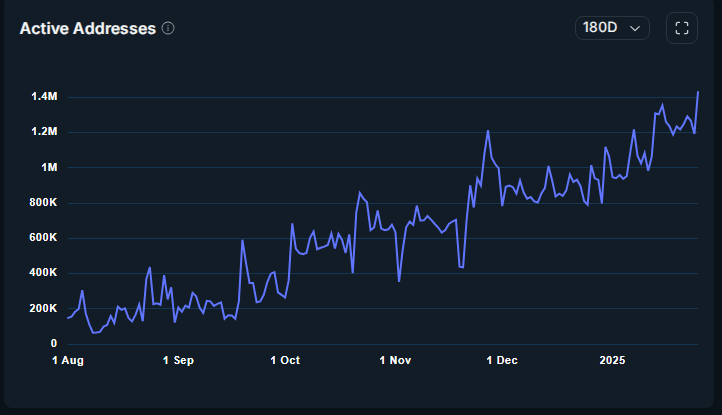
Task: Expand chart to fullscreen view
Action: (682, 28)
